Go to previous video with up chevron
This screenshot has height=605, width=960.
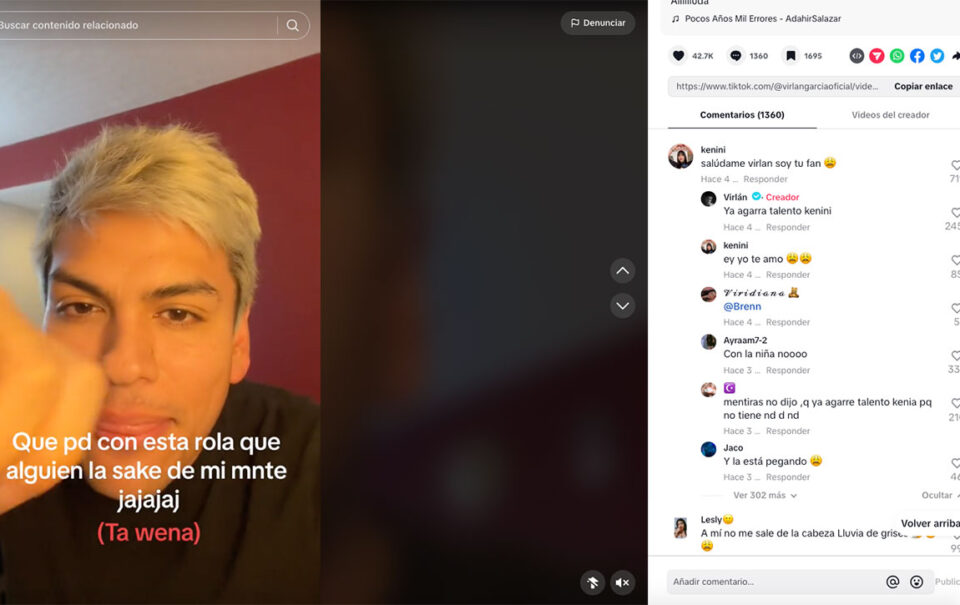(x=623, y=271)
